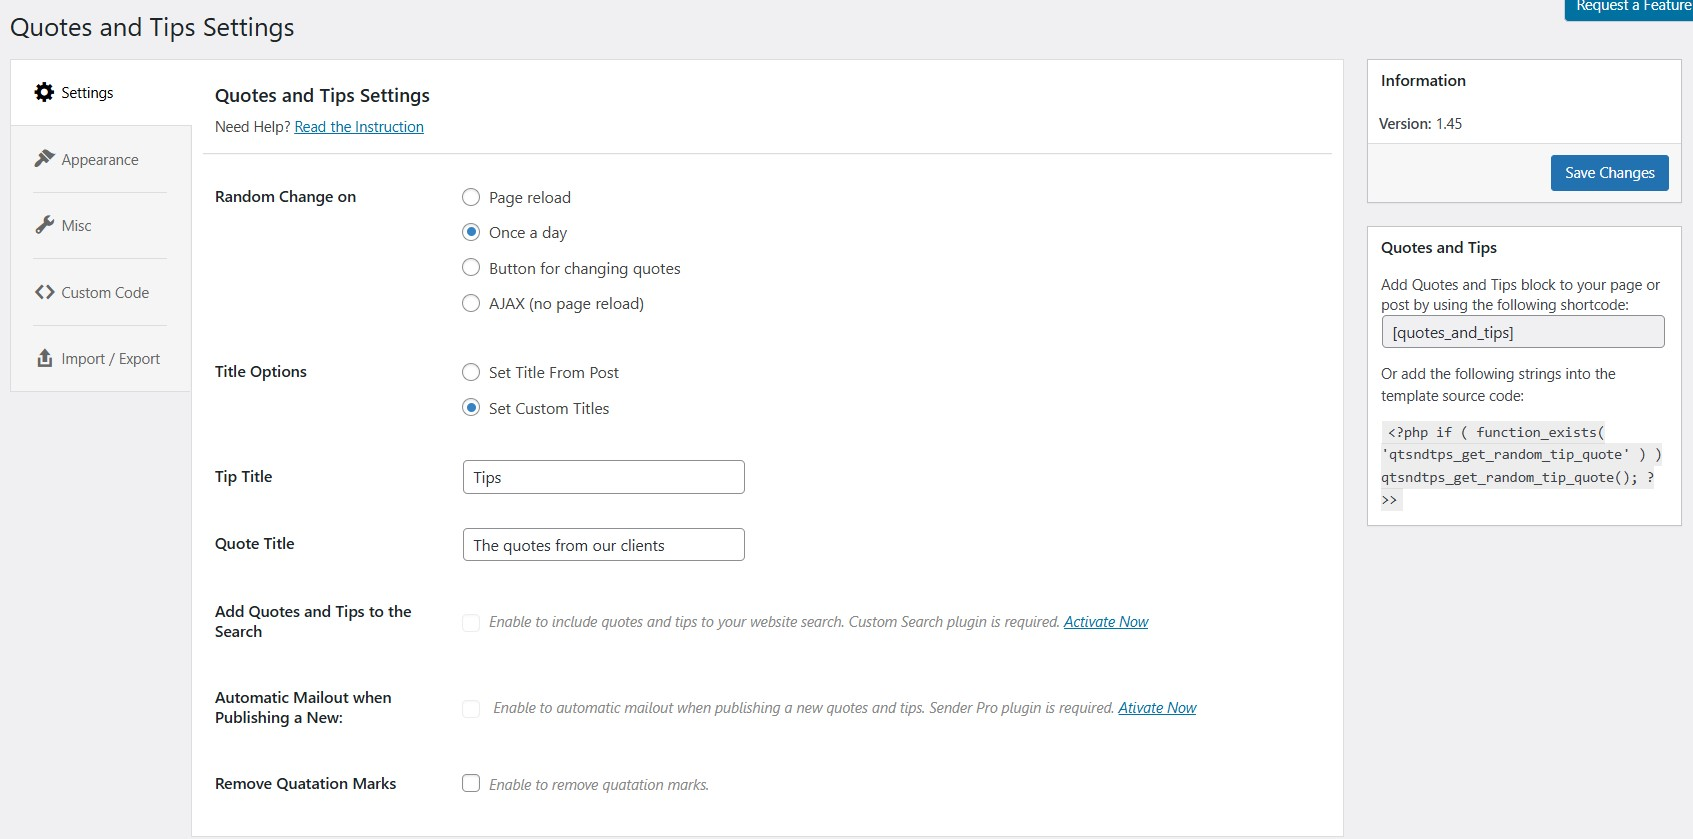Viewport: 1693px width, 839px height.
Task: Click the Import / Export upload icon
Action: point(44,358)
